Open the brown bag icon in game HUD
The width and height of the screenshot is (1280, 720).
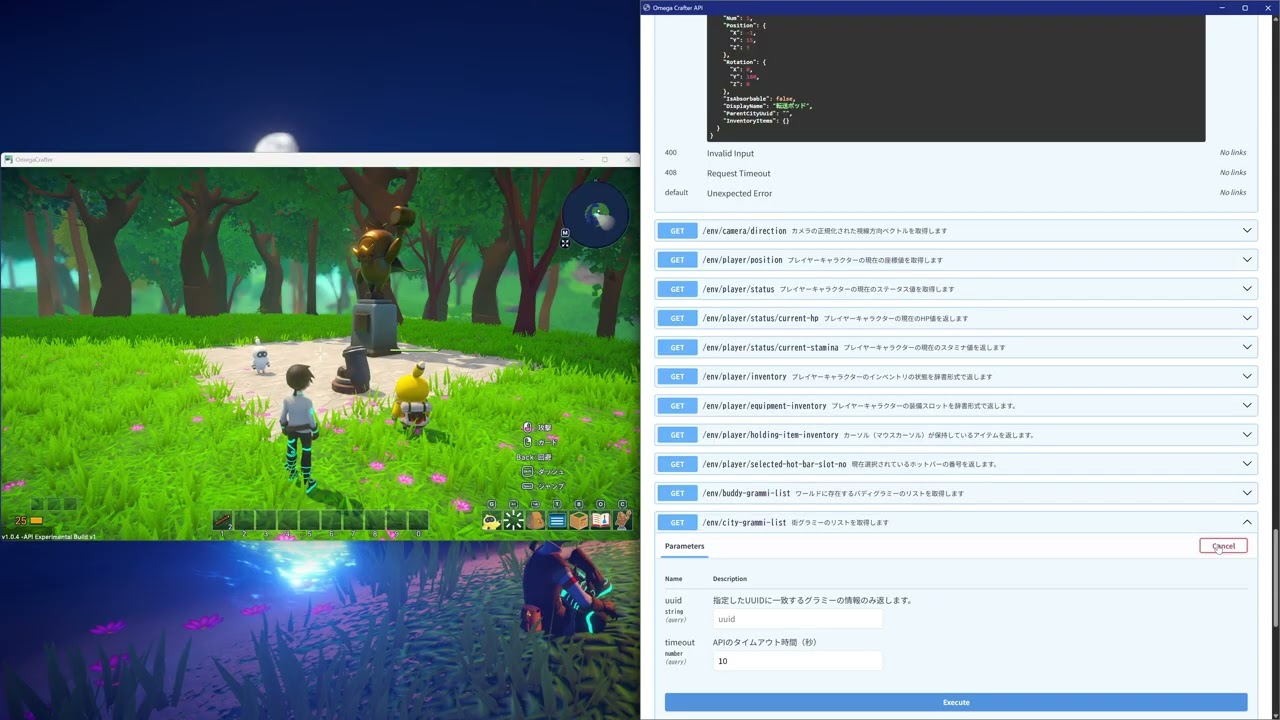(x=536, y=520)
